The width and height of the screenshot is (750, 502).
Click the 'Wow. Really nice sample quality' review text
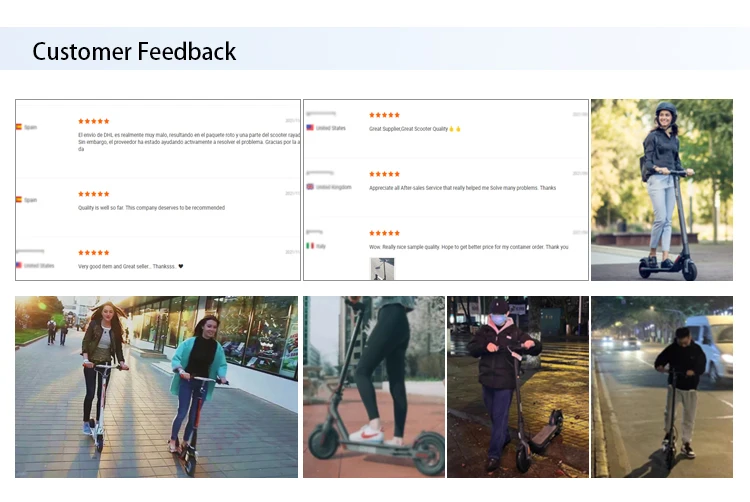(x=468, y=246)
